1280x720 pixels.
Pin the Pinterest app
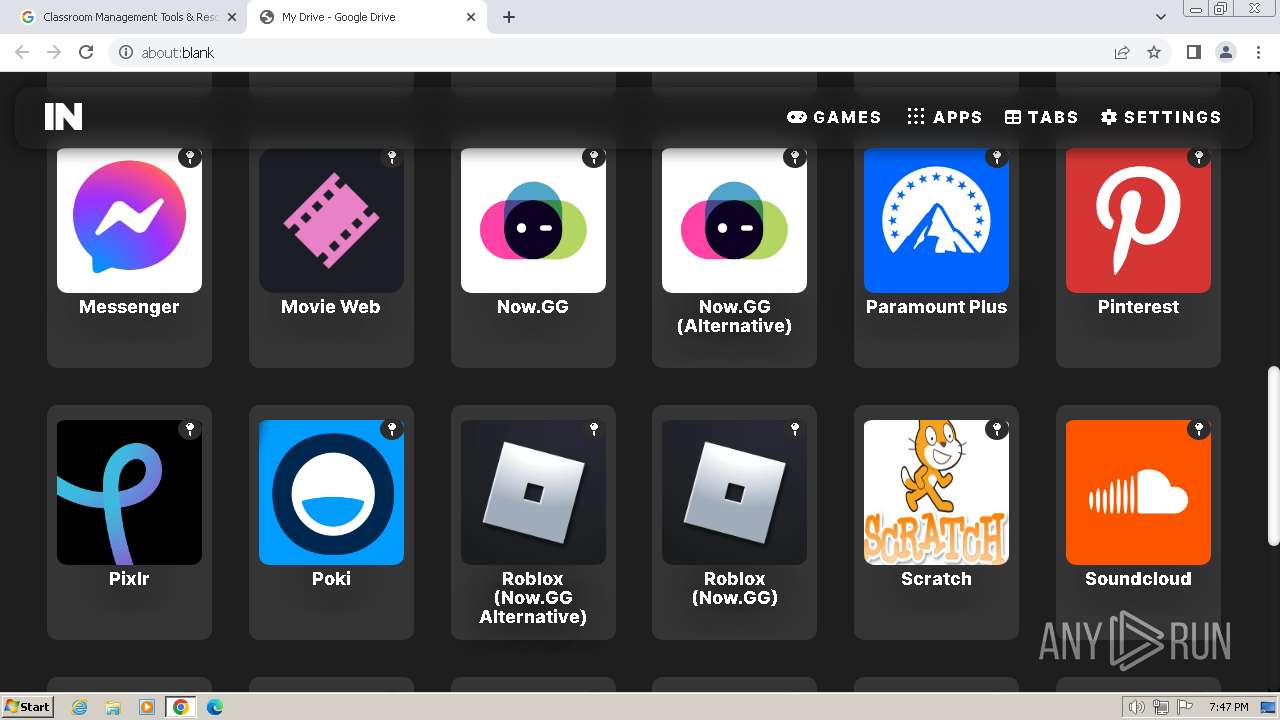click(x=1199, y=157)
